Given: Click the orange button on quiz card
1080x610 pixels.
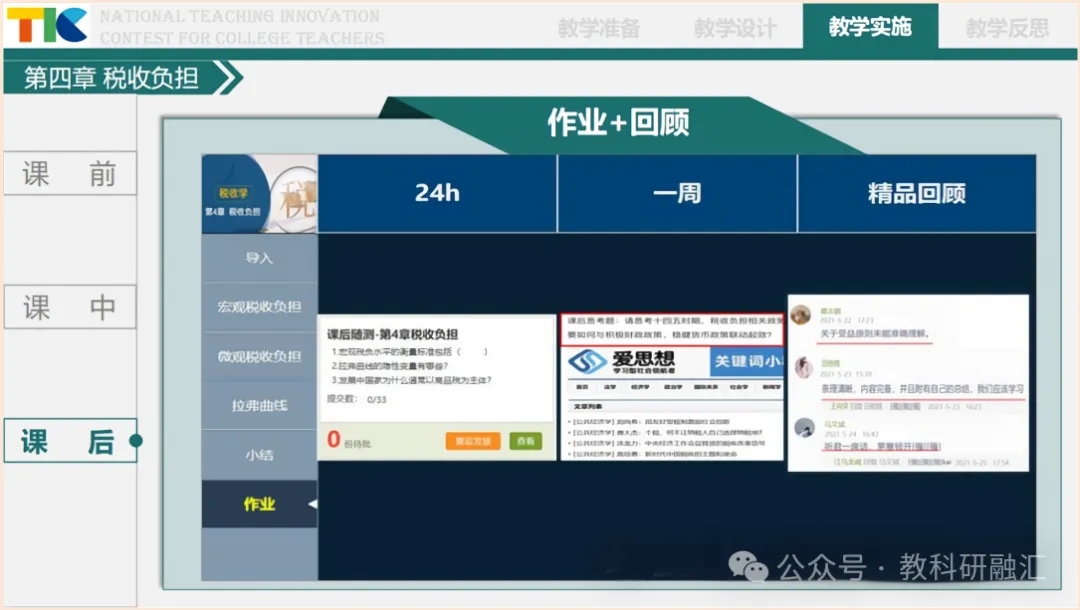Looking at the screenshot, I should (x=473, y=441).
